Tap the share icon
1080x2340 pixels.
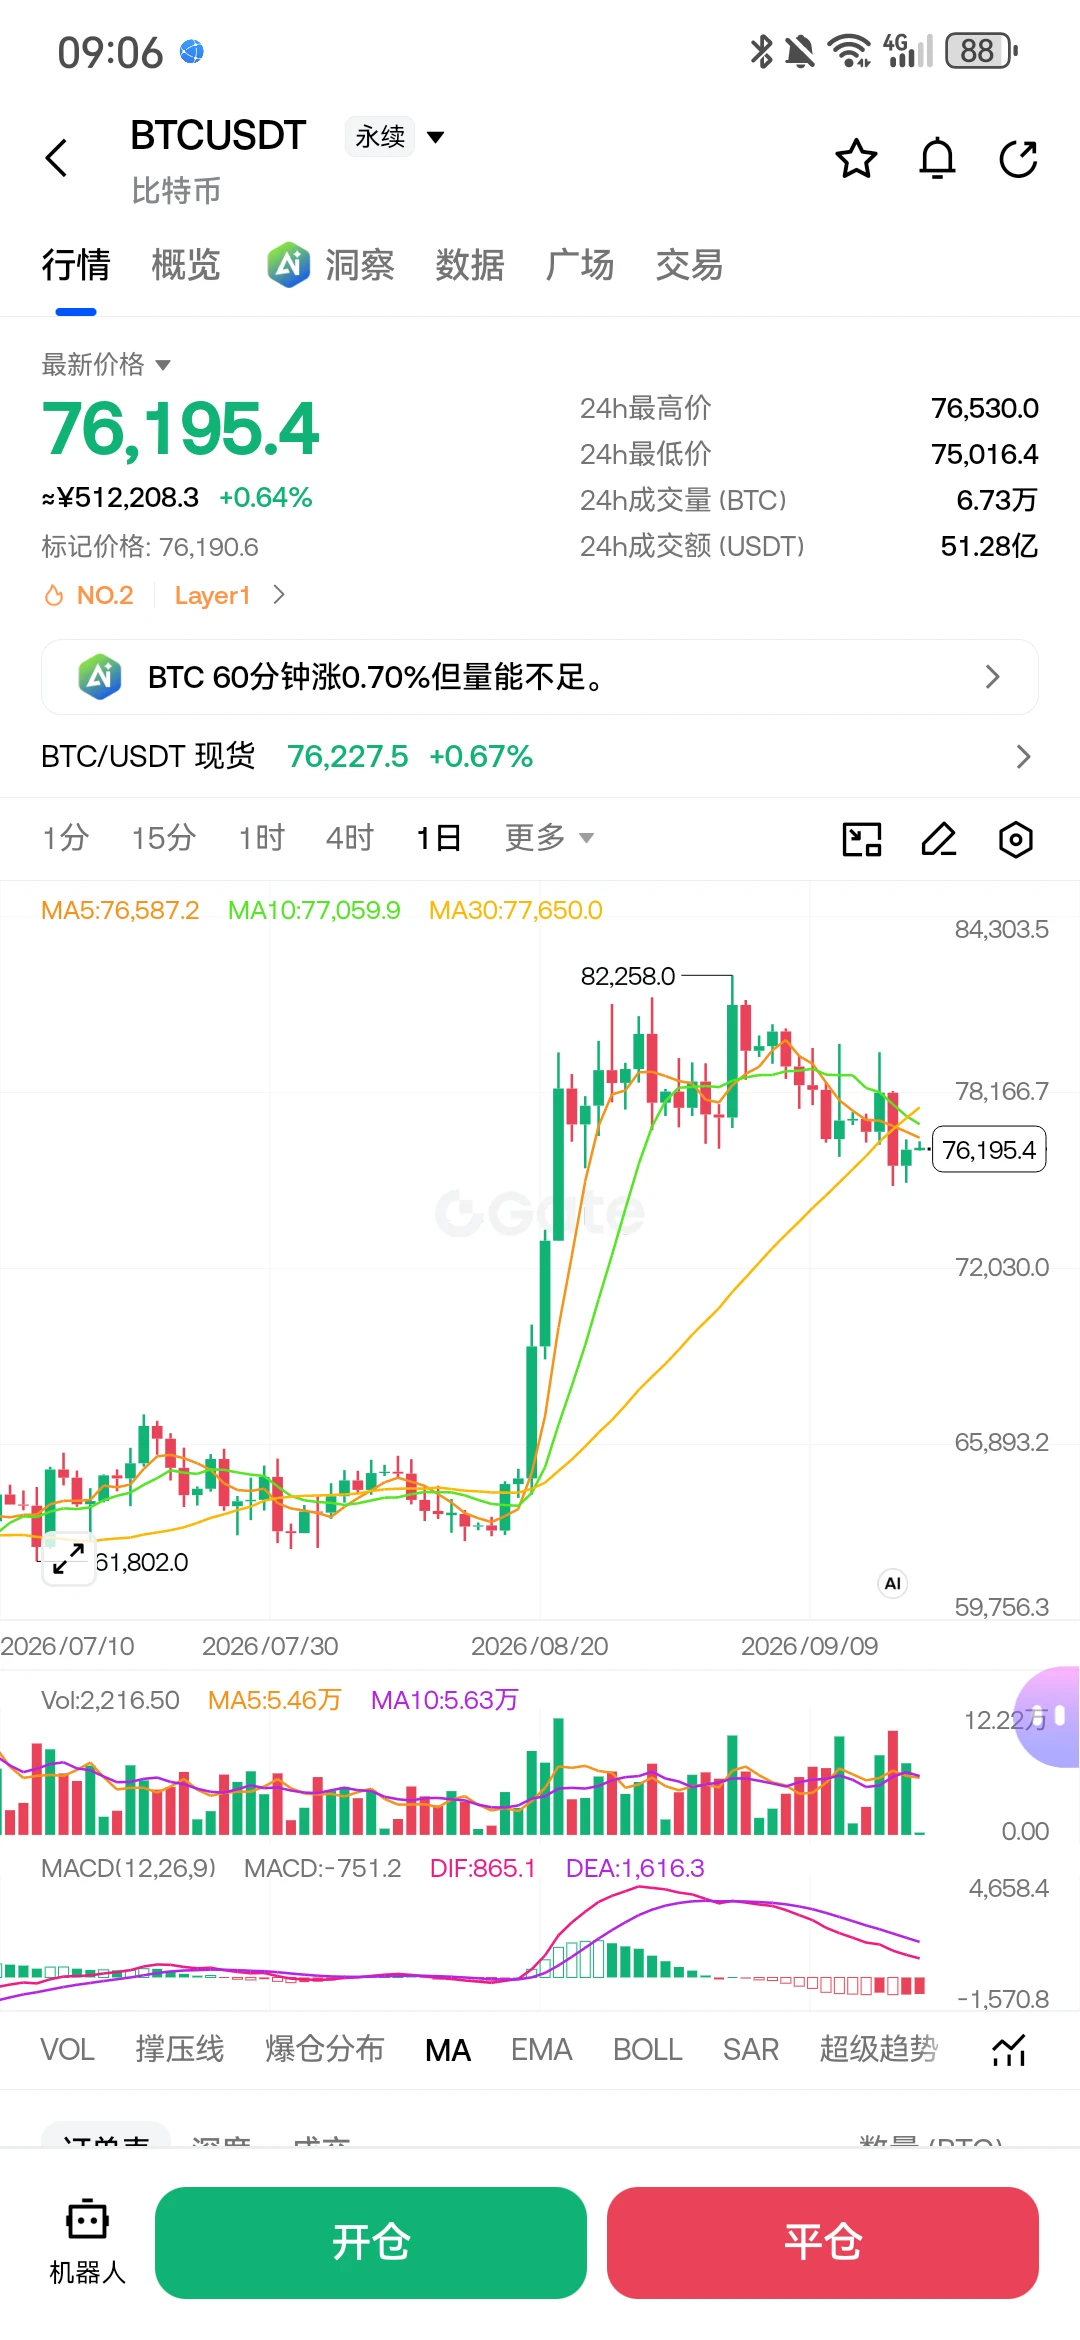1018,159
